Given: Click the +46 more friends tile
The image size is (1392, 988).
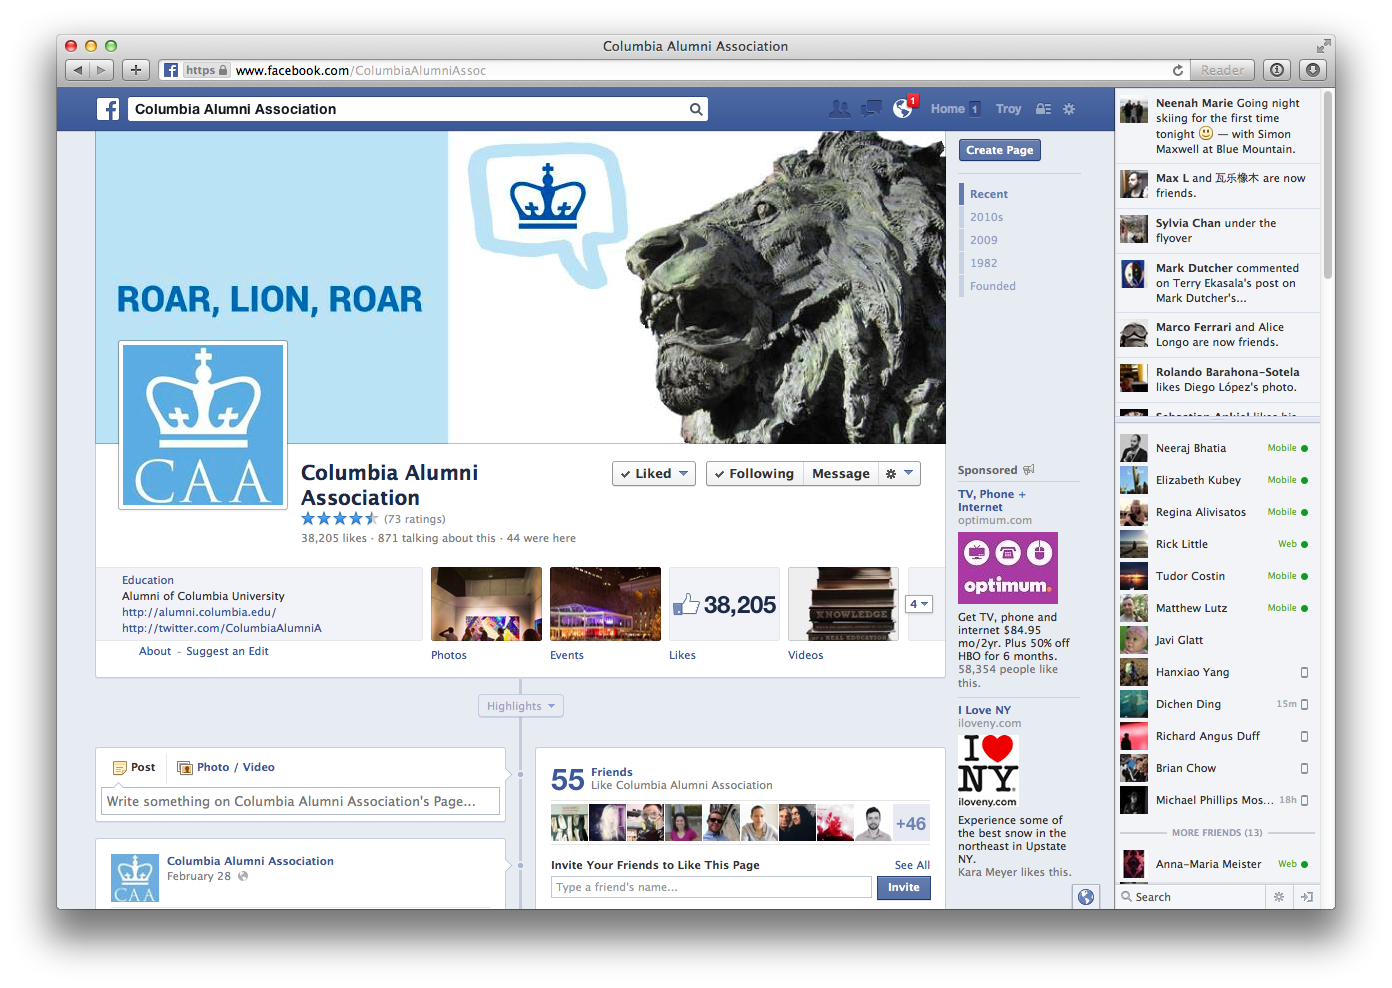Looking at the screenshot, I should [910, 823].
